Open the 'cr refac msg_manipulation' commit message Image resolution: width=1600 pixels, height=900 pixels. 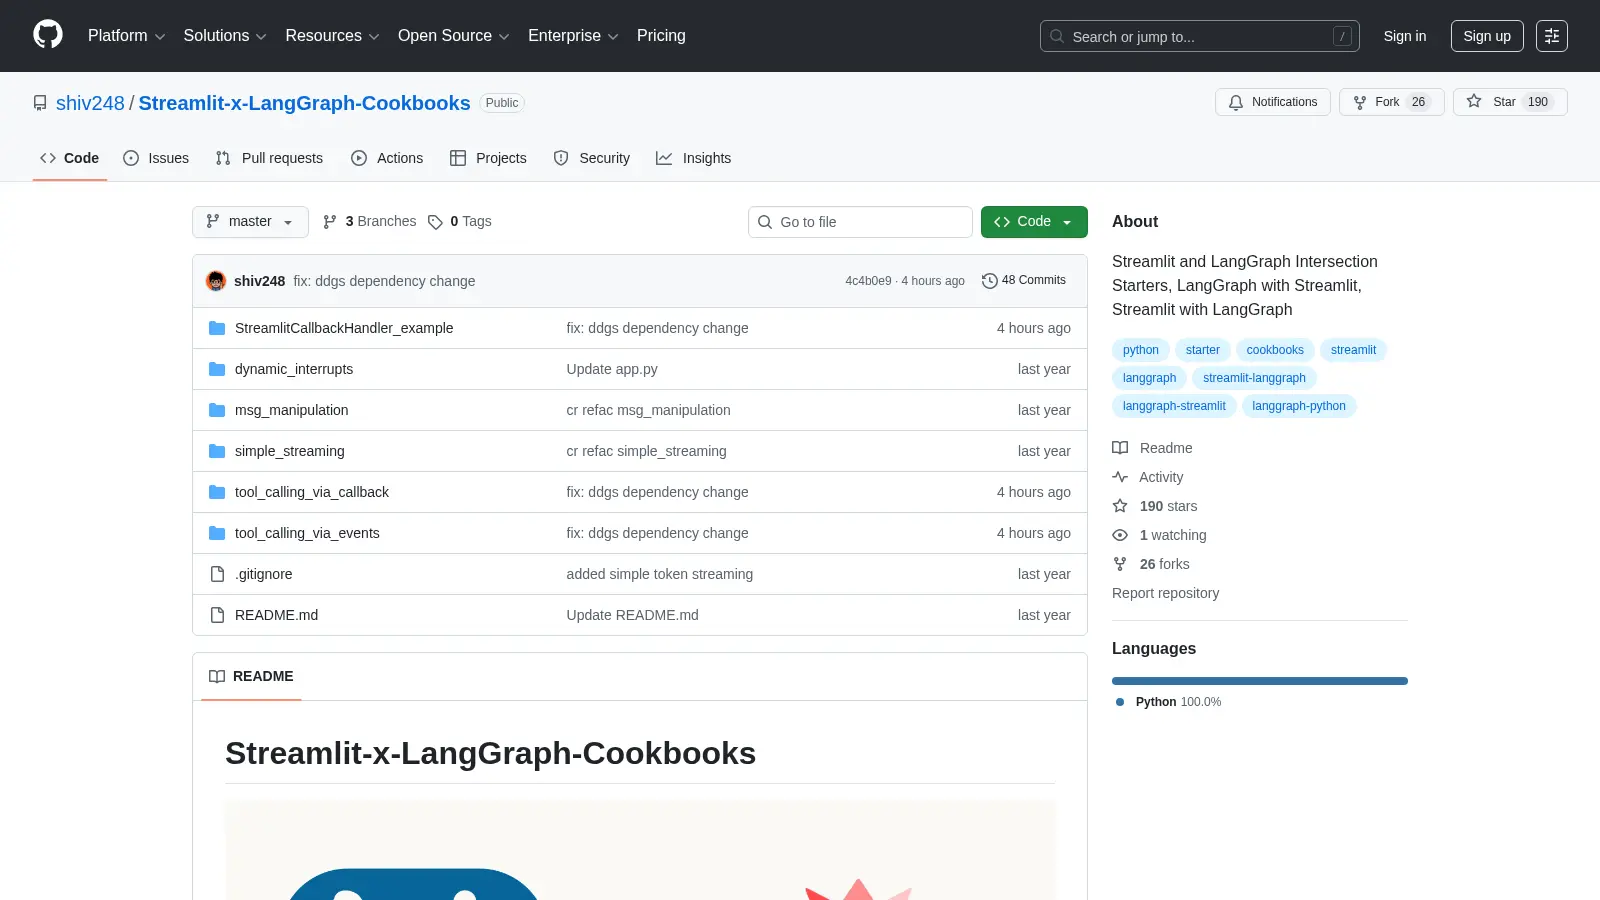click(648, 410)
